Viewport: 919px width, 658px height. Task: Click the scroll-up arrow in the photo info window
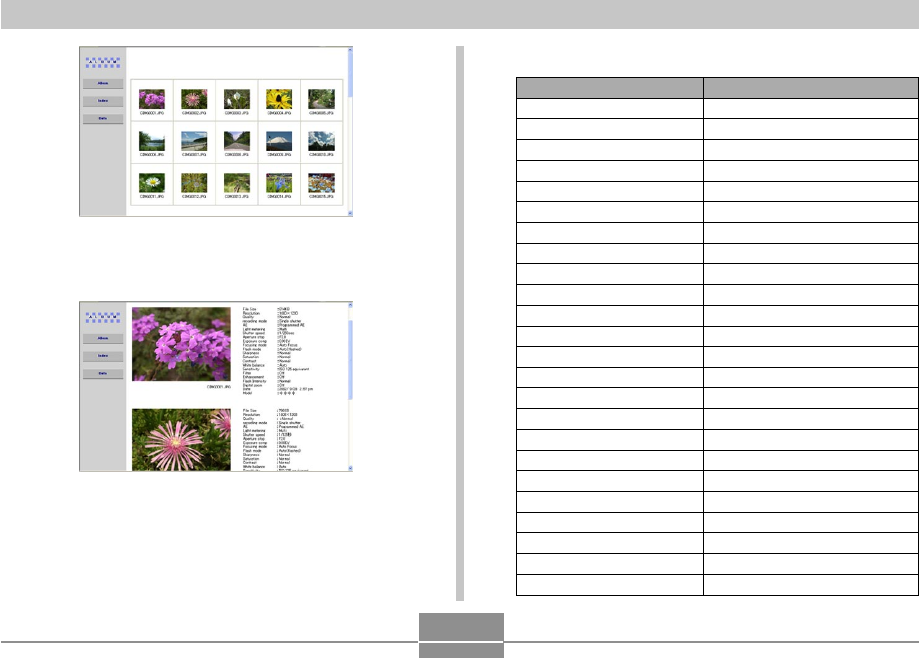(x=350, y=305)
